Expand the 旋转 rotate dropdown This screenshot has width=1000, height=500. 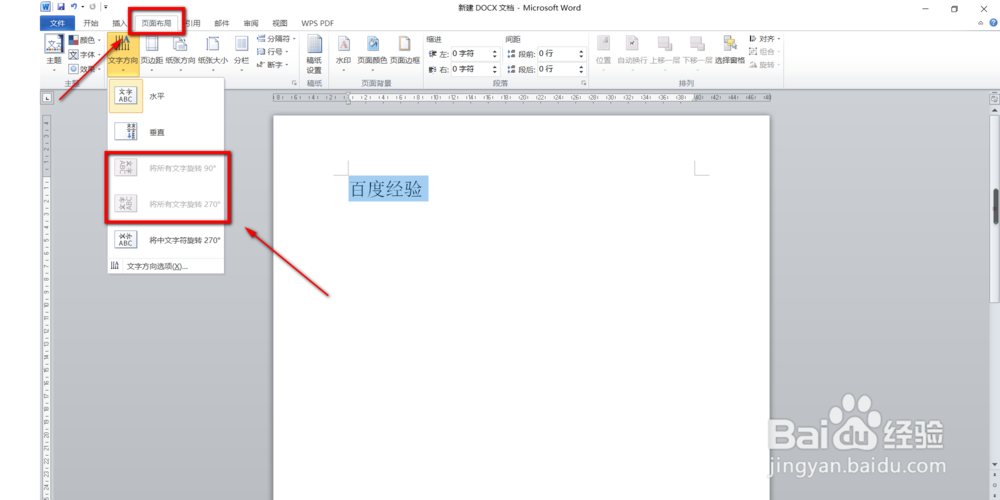(x=765, y=64)
